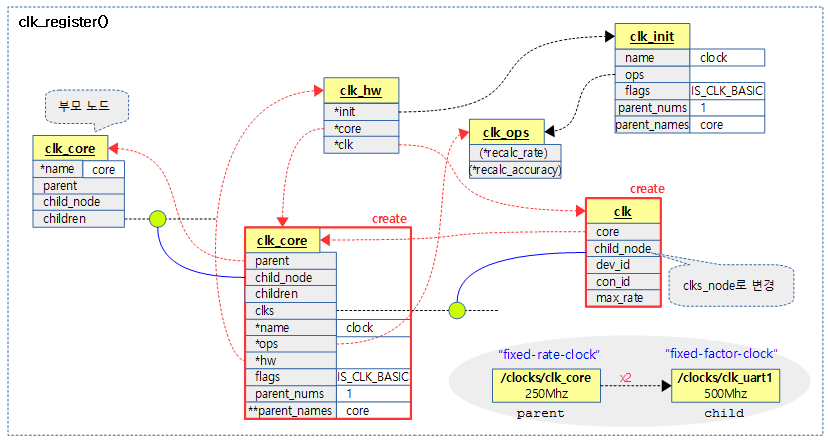Click the green circle beside parent-node children row
This screenshot has width=830, height=442.
pos(158,219)
